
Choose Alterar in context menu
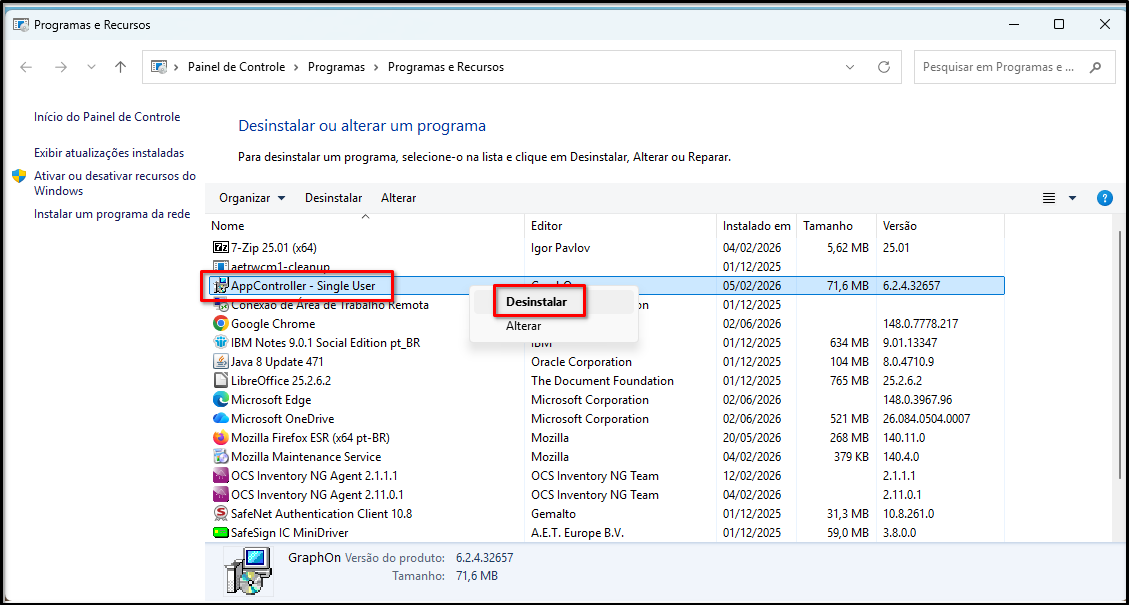coord(523,326)
